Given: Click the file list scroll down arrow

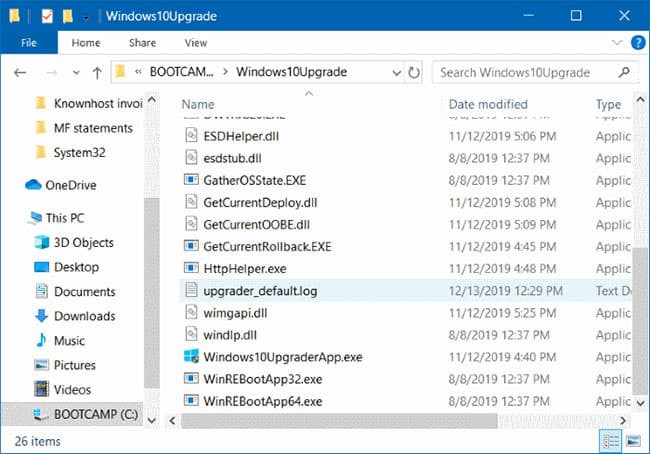Looking at the screenshot, I should pos(640,403).
